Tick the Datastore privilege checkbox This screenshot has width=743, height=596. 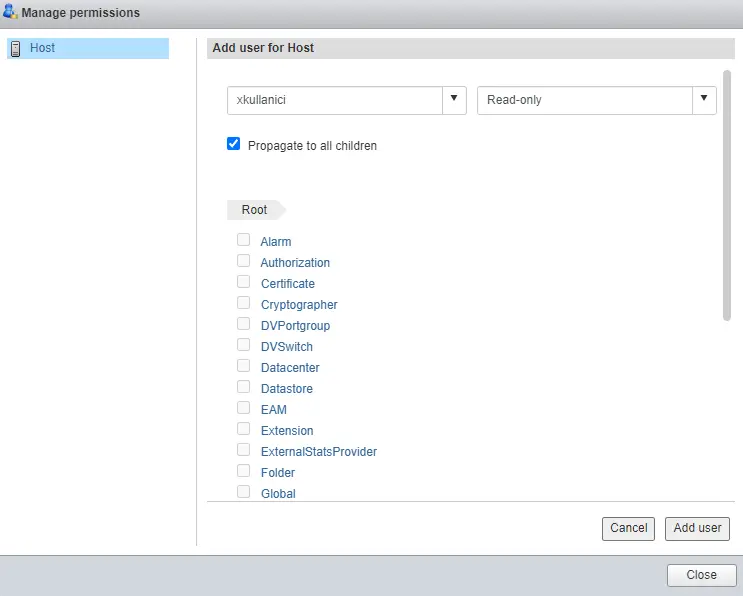pyautogui.click(x=243, y=387)
